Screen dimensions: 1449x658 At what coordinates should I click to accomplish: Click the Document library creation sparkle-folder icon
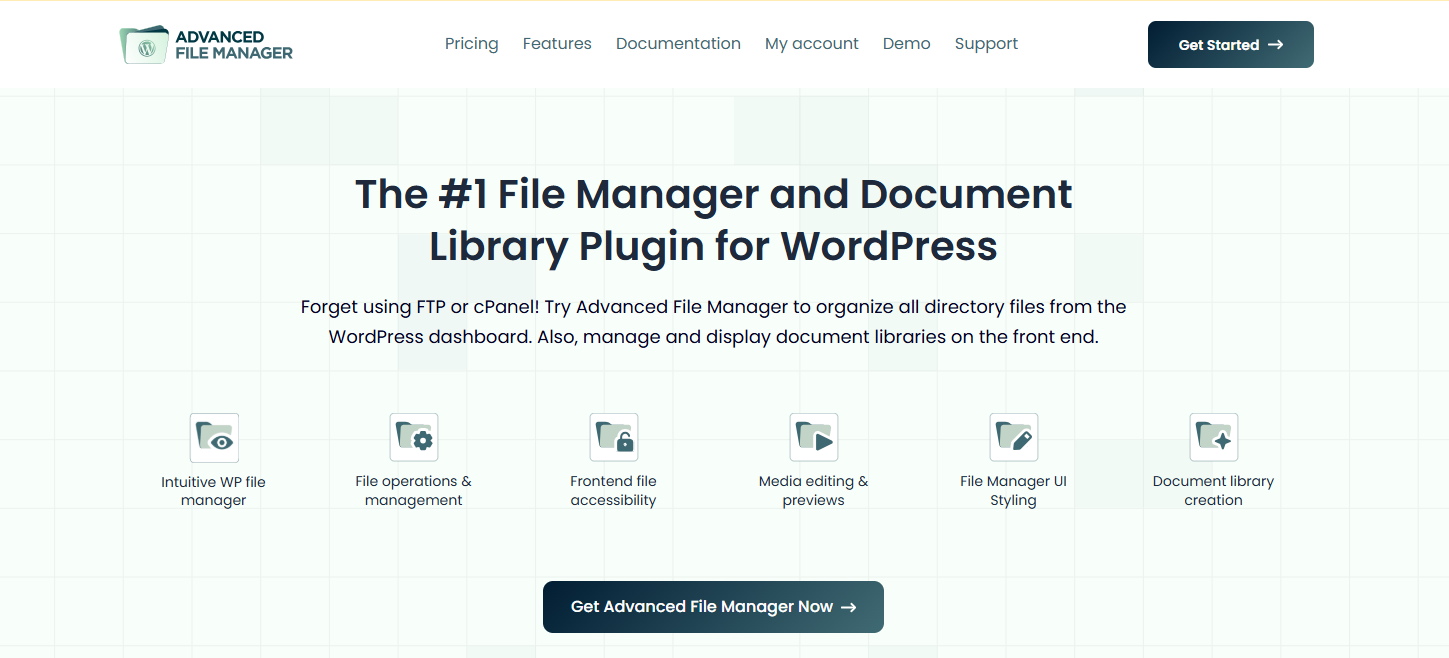(x=1214, y=438)
